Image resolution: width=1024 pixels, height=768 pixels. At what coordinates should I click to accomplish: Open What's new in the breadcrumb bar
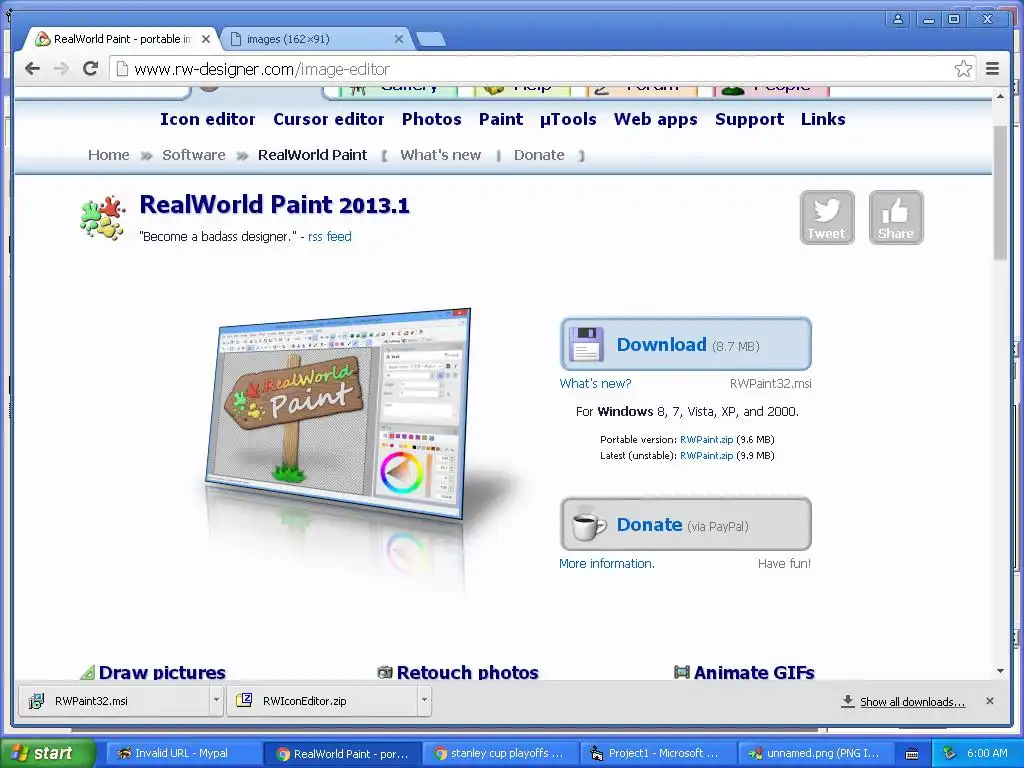pos(441,155)
